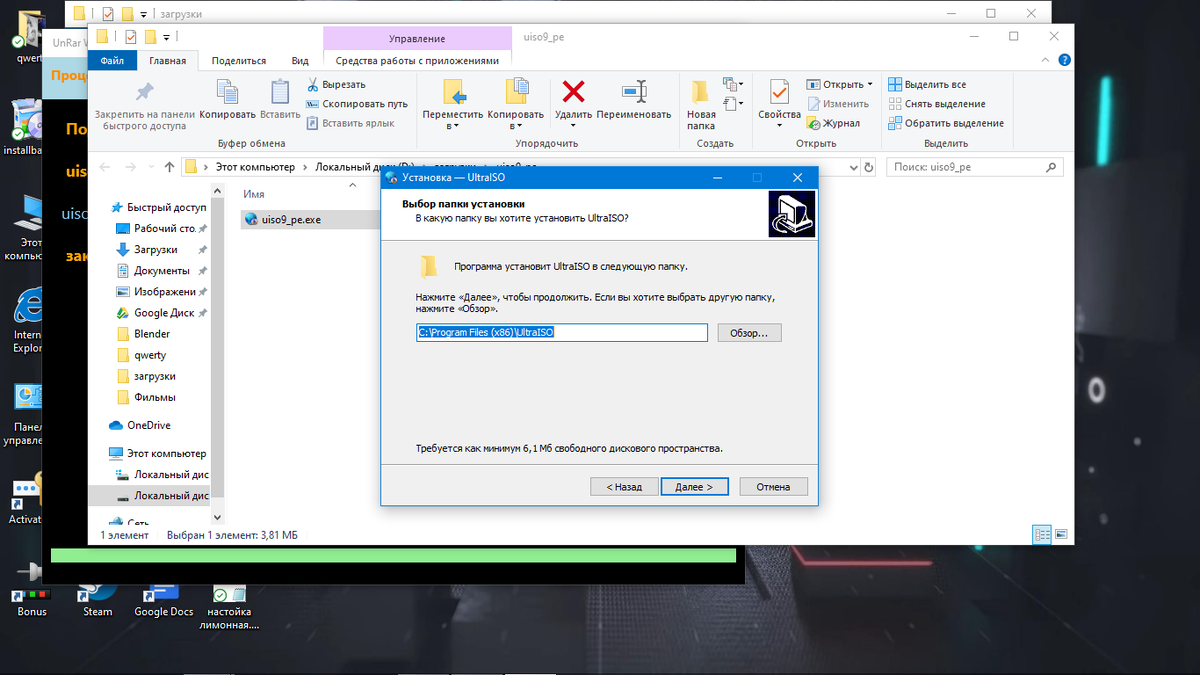Create a folder with Новая папка

[x=701, y=105]
